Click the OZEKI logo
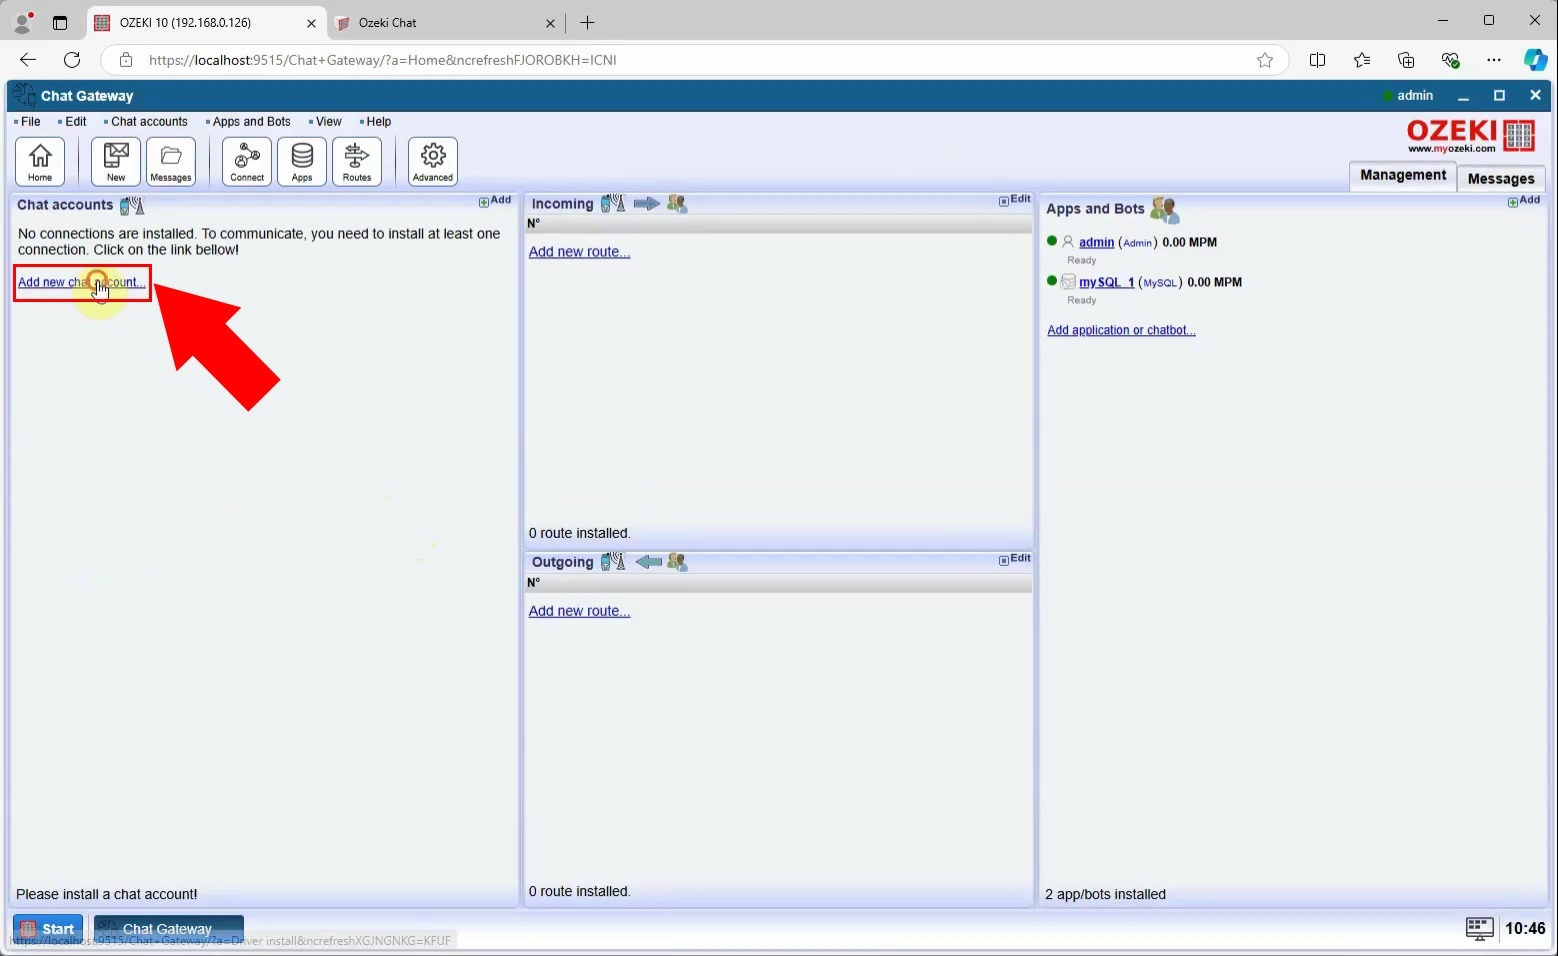1558x956 pixels. coord(1470,135)
